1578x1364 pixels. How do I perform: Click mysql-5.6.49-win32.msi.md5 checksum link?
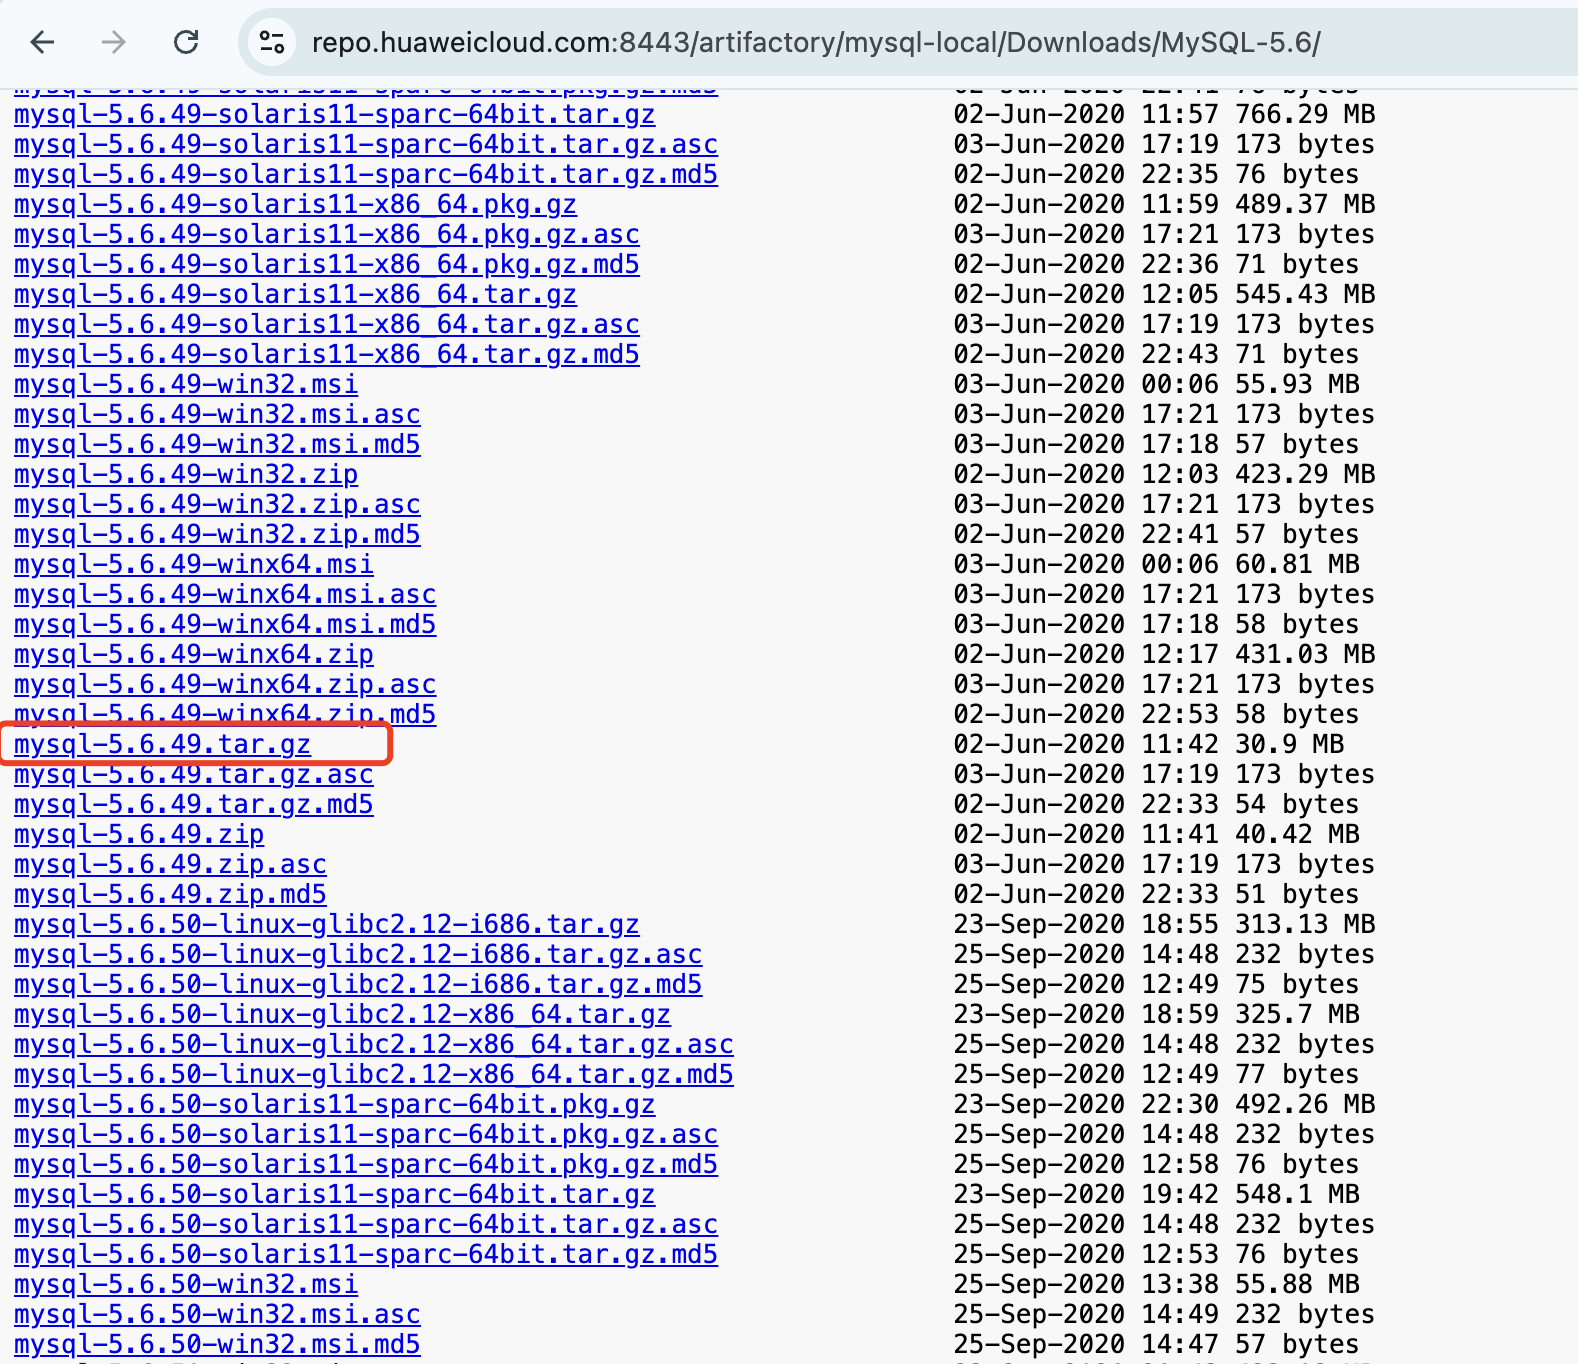pyautogui.click(x=217, y=444)
